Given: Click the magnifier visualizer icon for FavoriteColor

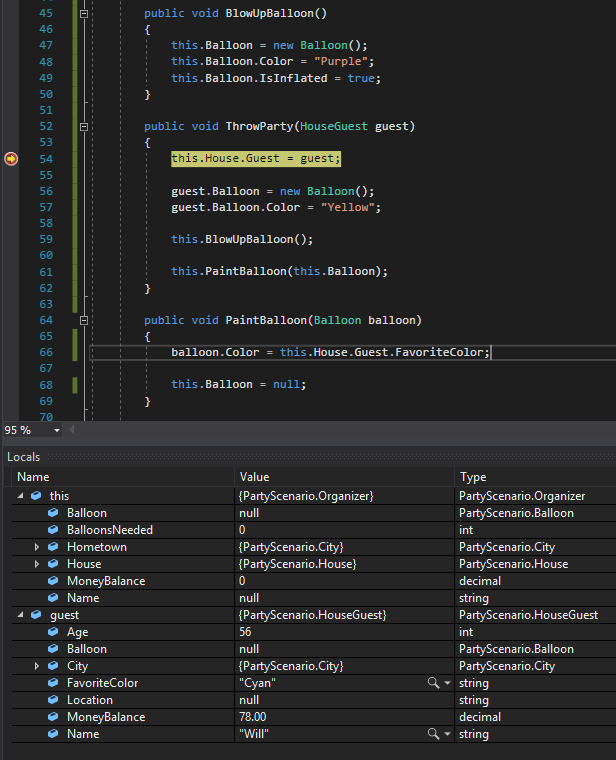Looking at the screenshot, I should click(x=433, y=683).
